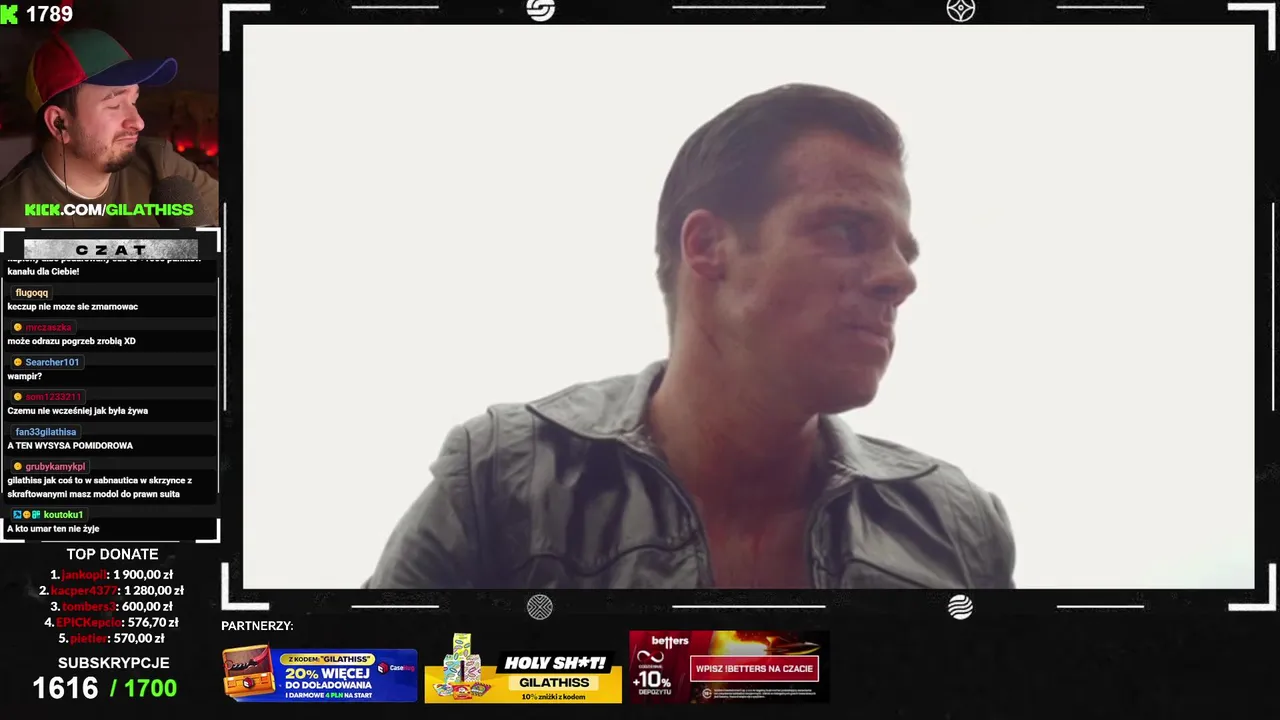Click the main video playback area
The height and width of the screenshot is (720, 1280).
(749, 307)
